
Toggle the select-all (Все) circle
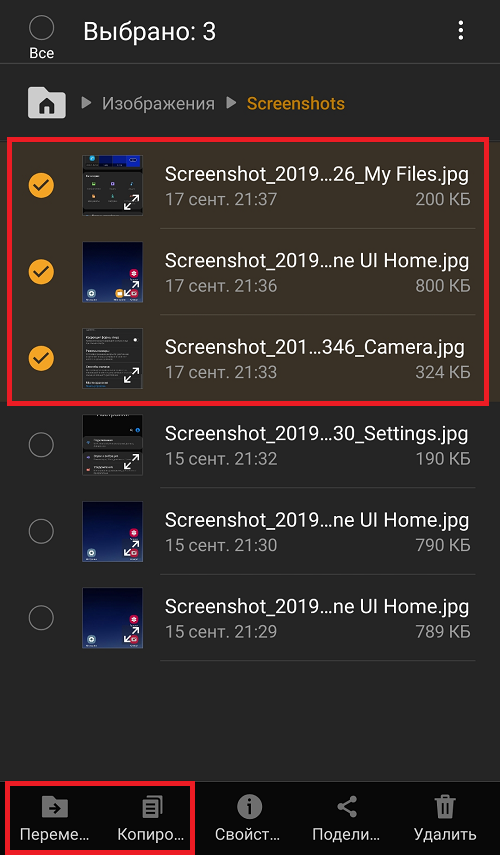(x=41, y=27)
